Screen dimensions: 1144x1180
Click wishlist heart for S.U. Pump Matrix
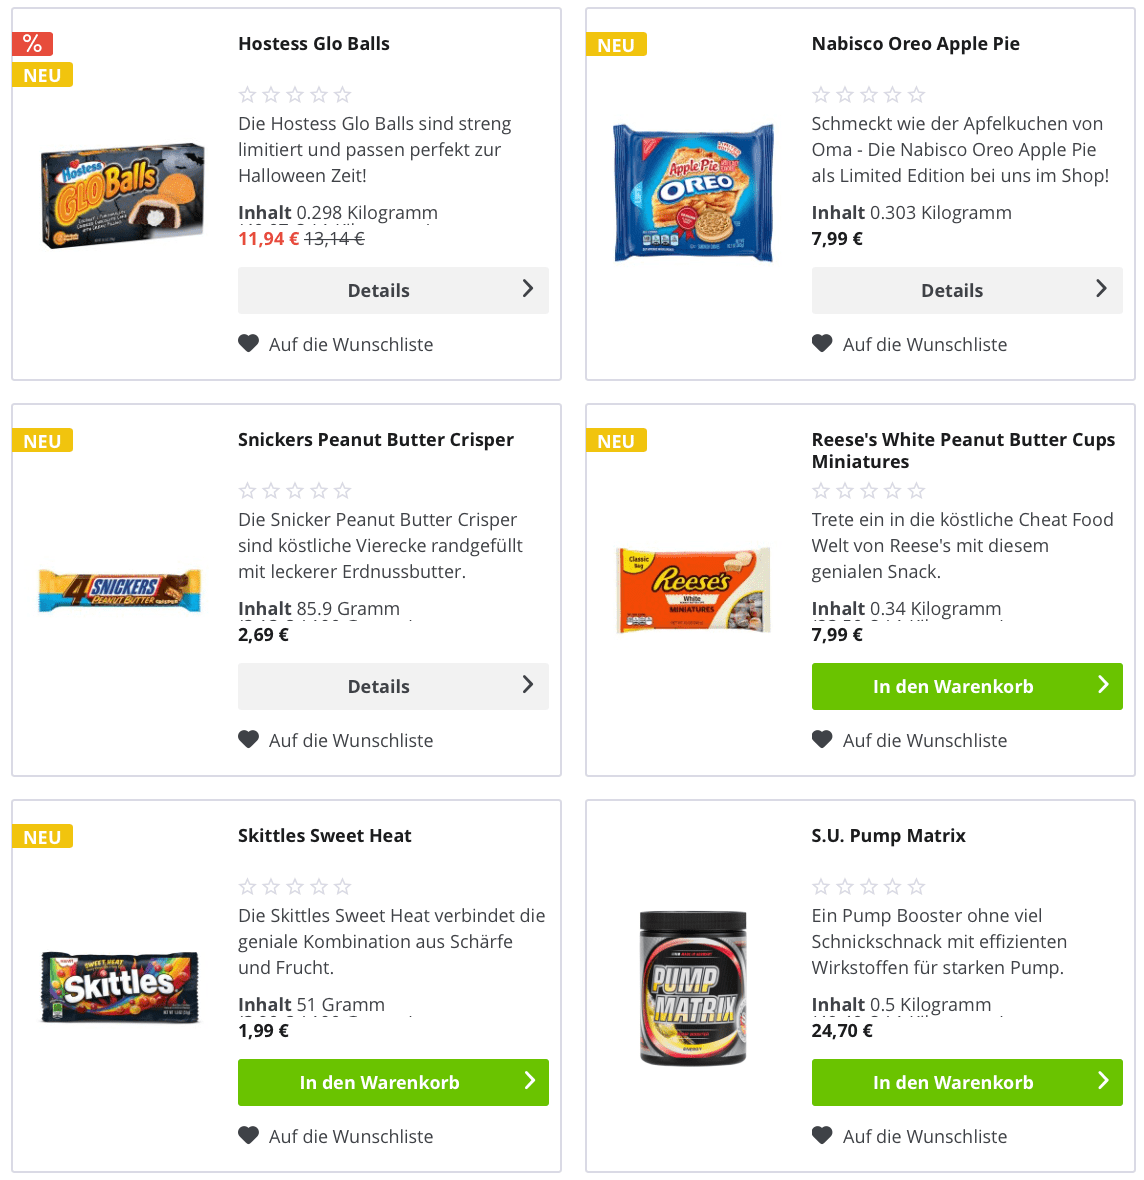(822, 1136)
